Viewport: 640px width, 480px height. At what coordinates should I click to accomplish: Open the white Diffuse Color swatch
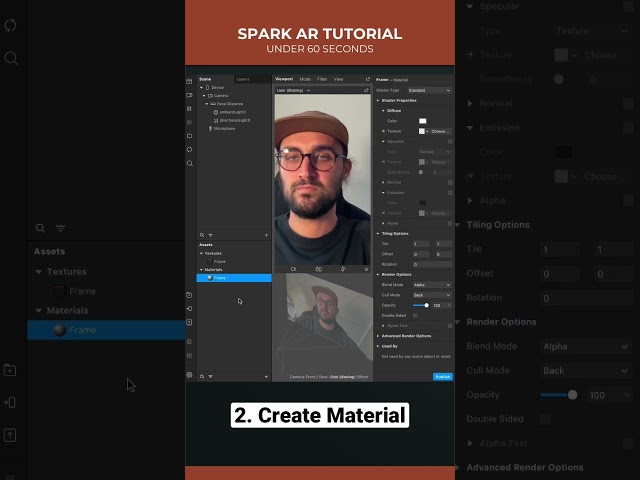click(x=422, y=121)
